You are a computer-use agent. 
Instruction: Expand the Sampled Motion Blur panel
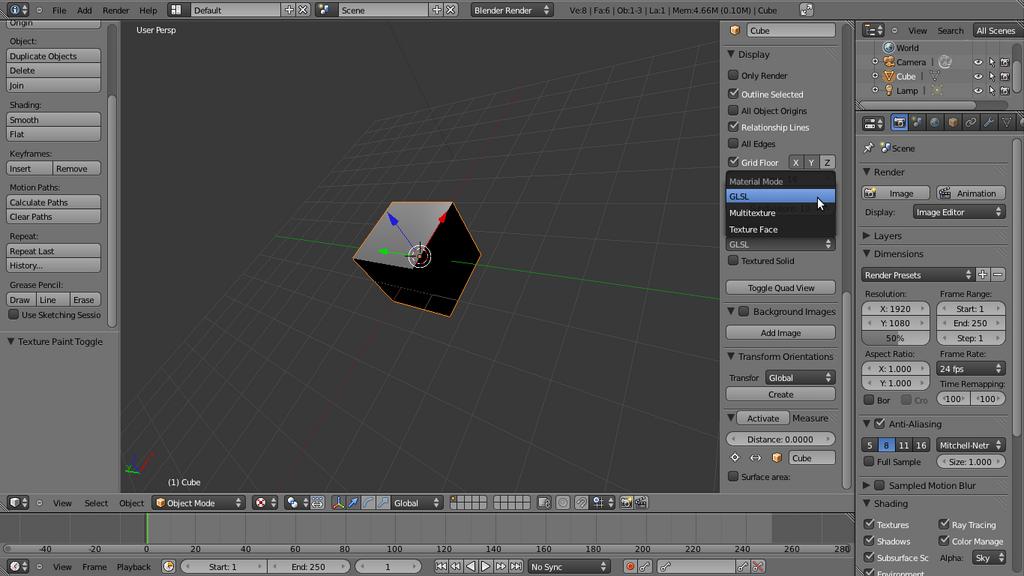[866, 486]
